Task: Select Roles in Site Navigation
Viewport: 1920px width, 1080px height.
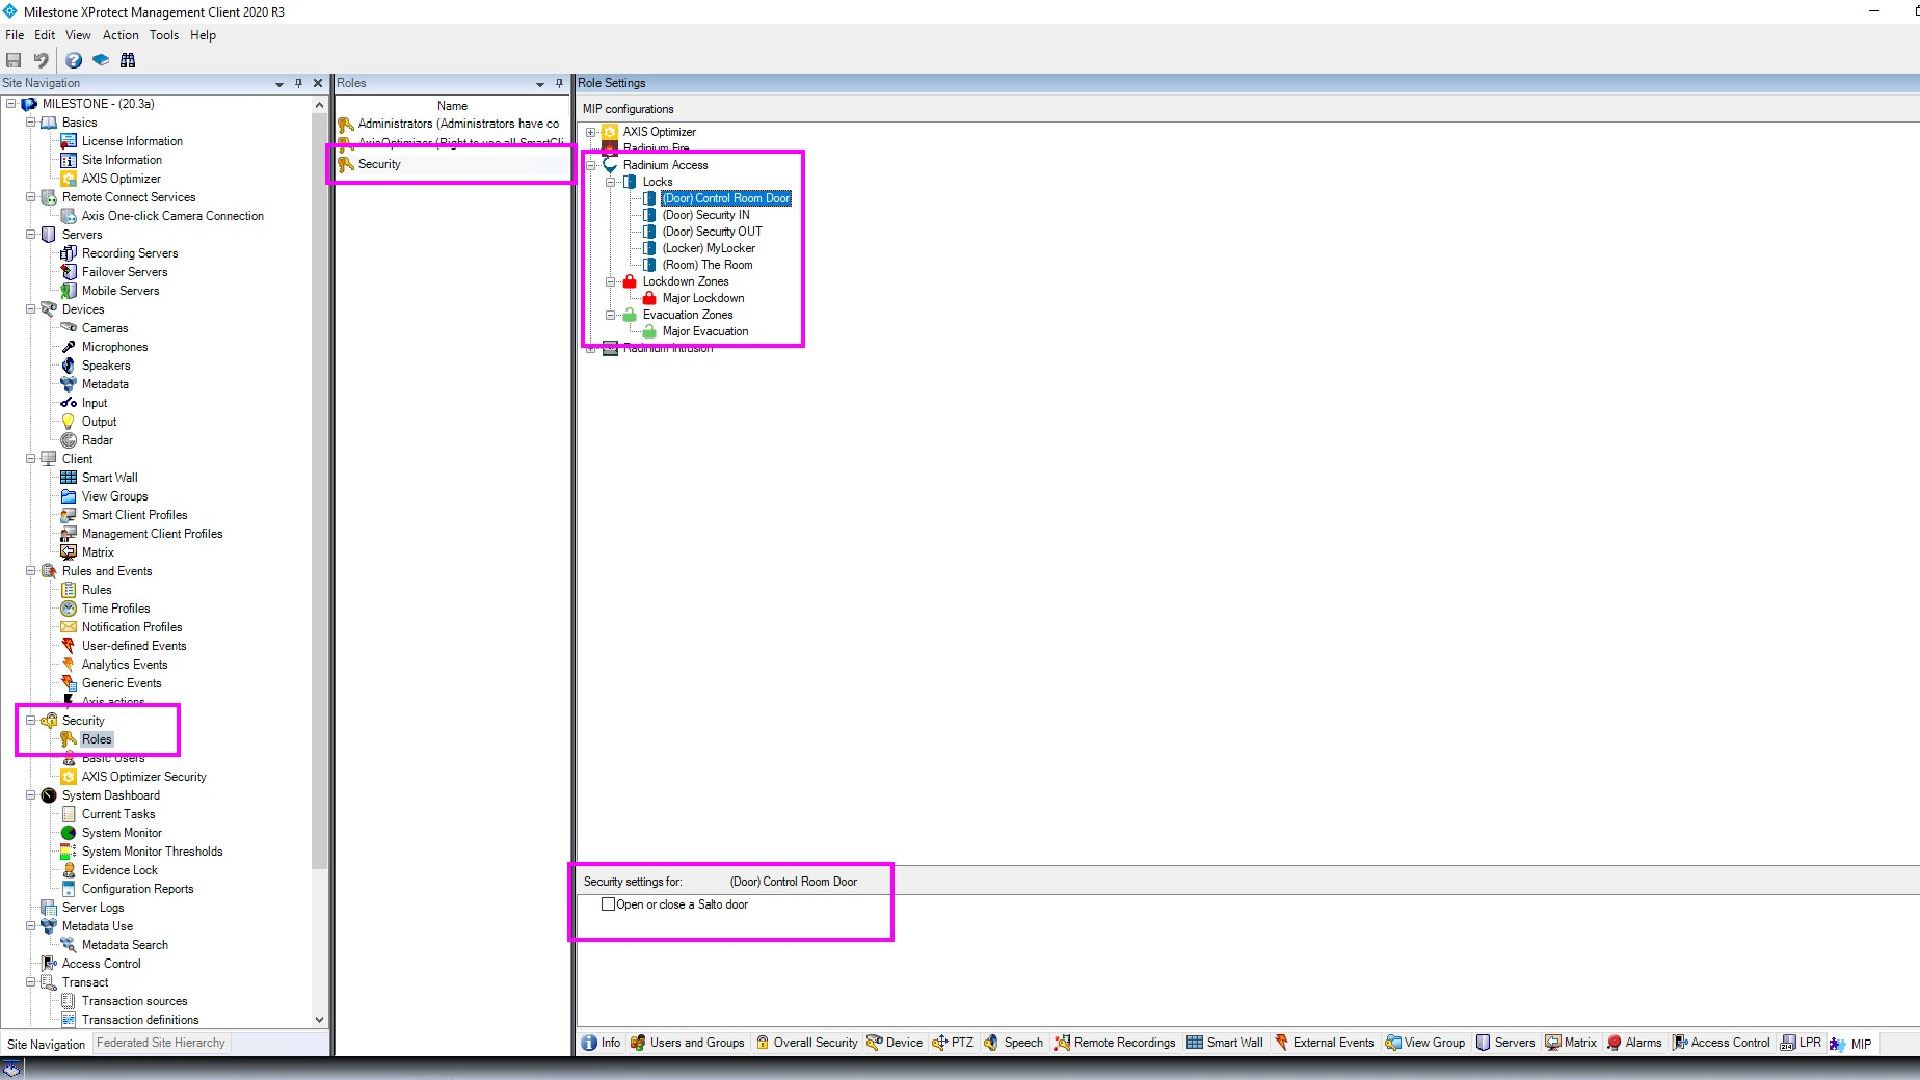Action: [x=96, y=740]
